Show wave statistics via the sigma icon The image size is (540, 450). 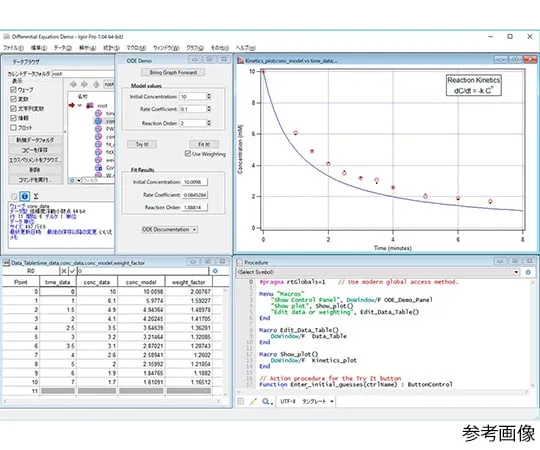36,196
